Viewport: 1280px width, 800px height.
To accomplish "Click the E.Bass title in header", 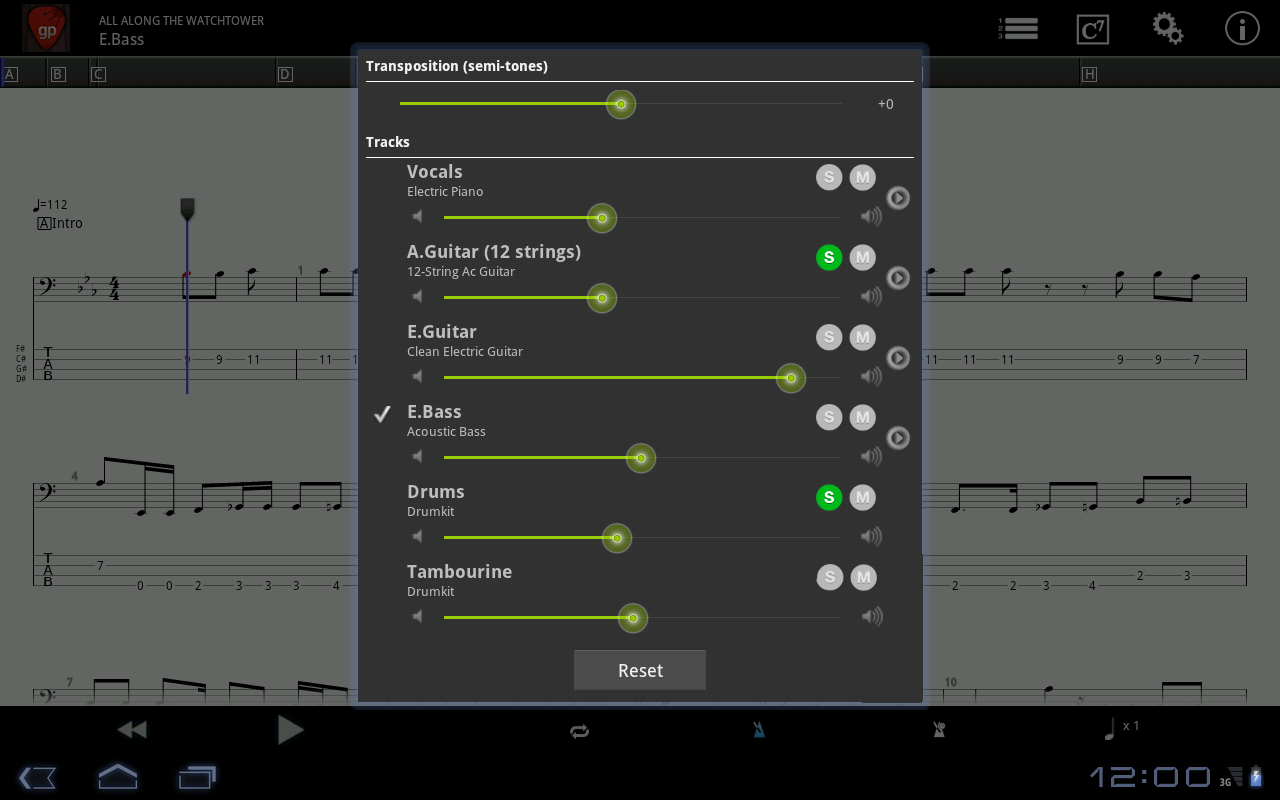I will (x=121, y=40).
